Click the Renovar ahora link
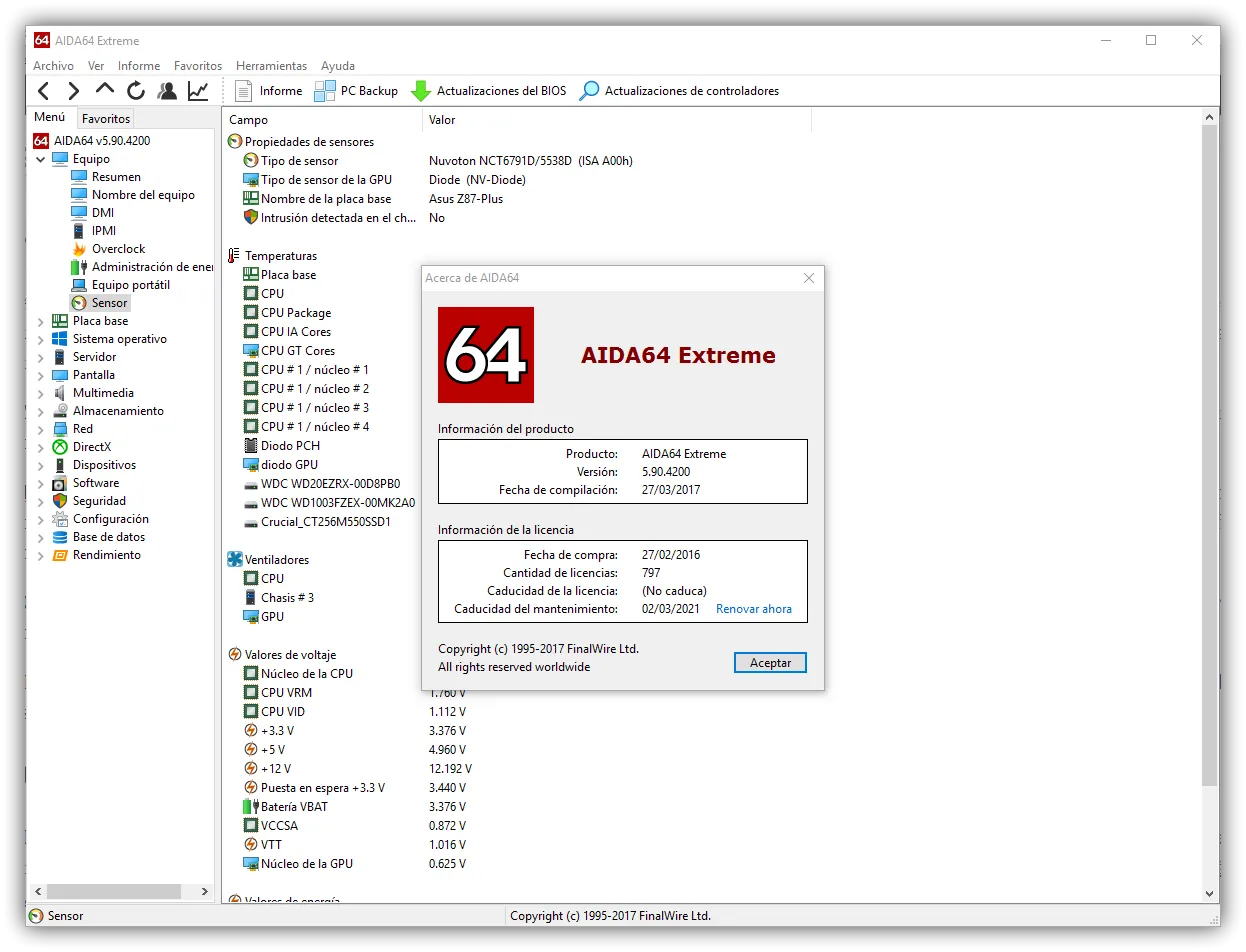Screen dimensions: 1246x952 pos(754,609)
